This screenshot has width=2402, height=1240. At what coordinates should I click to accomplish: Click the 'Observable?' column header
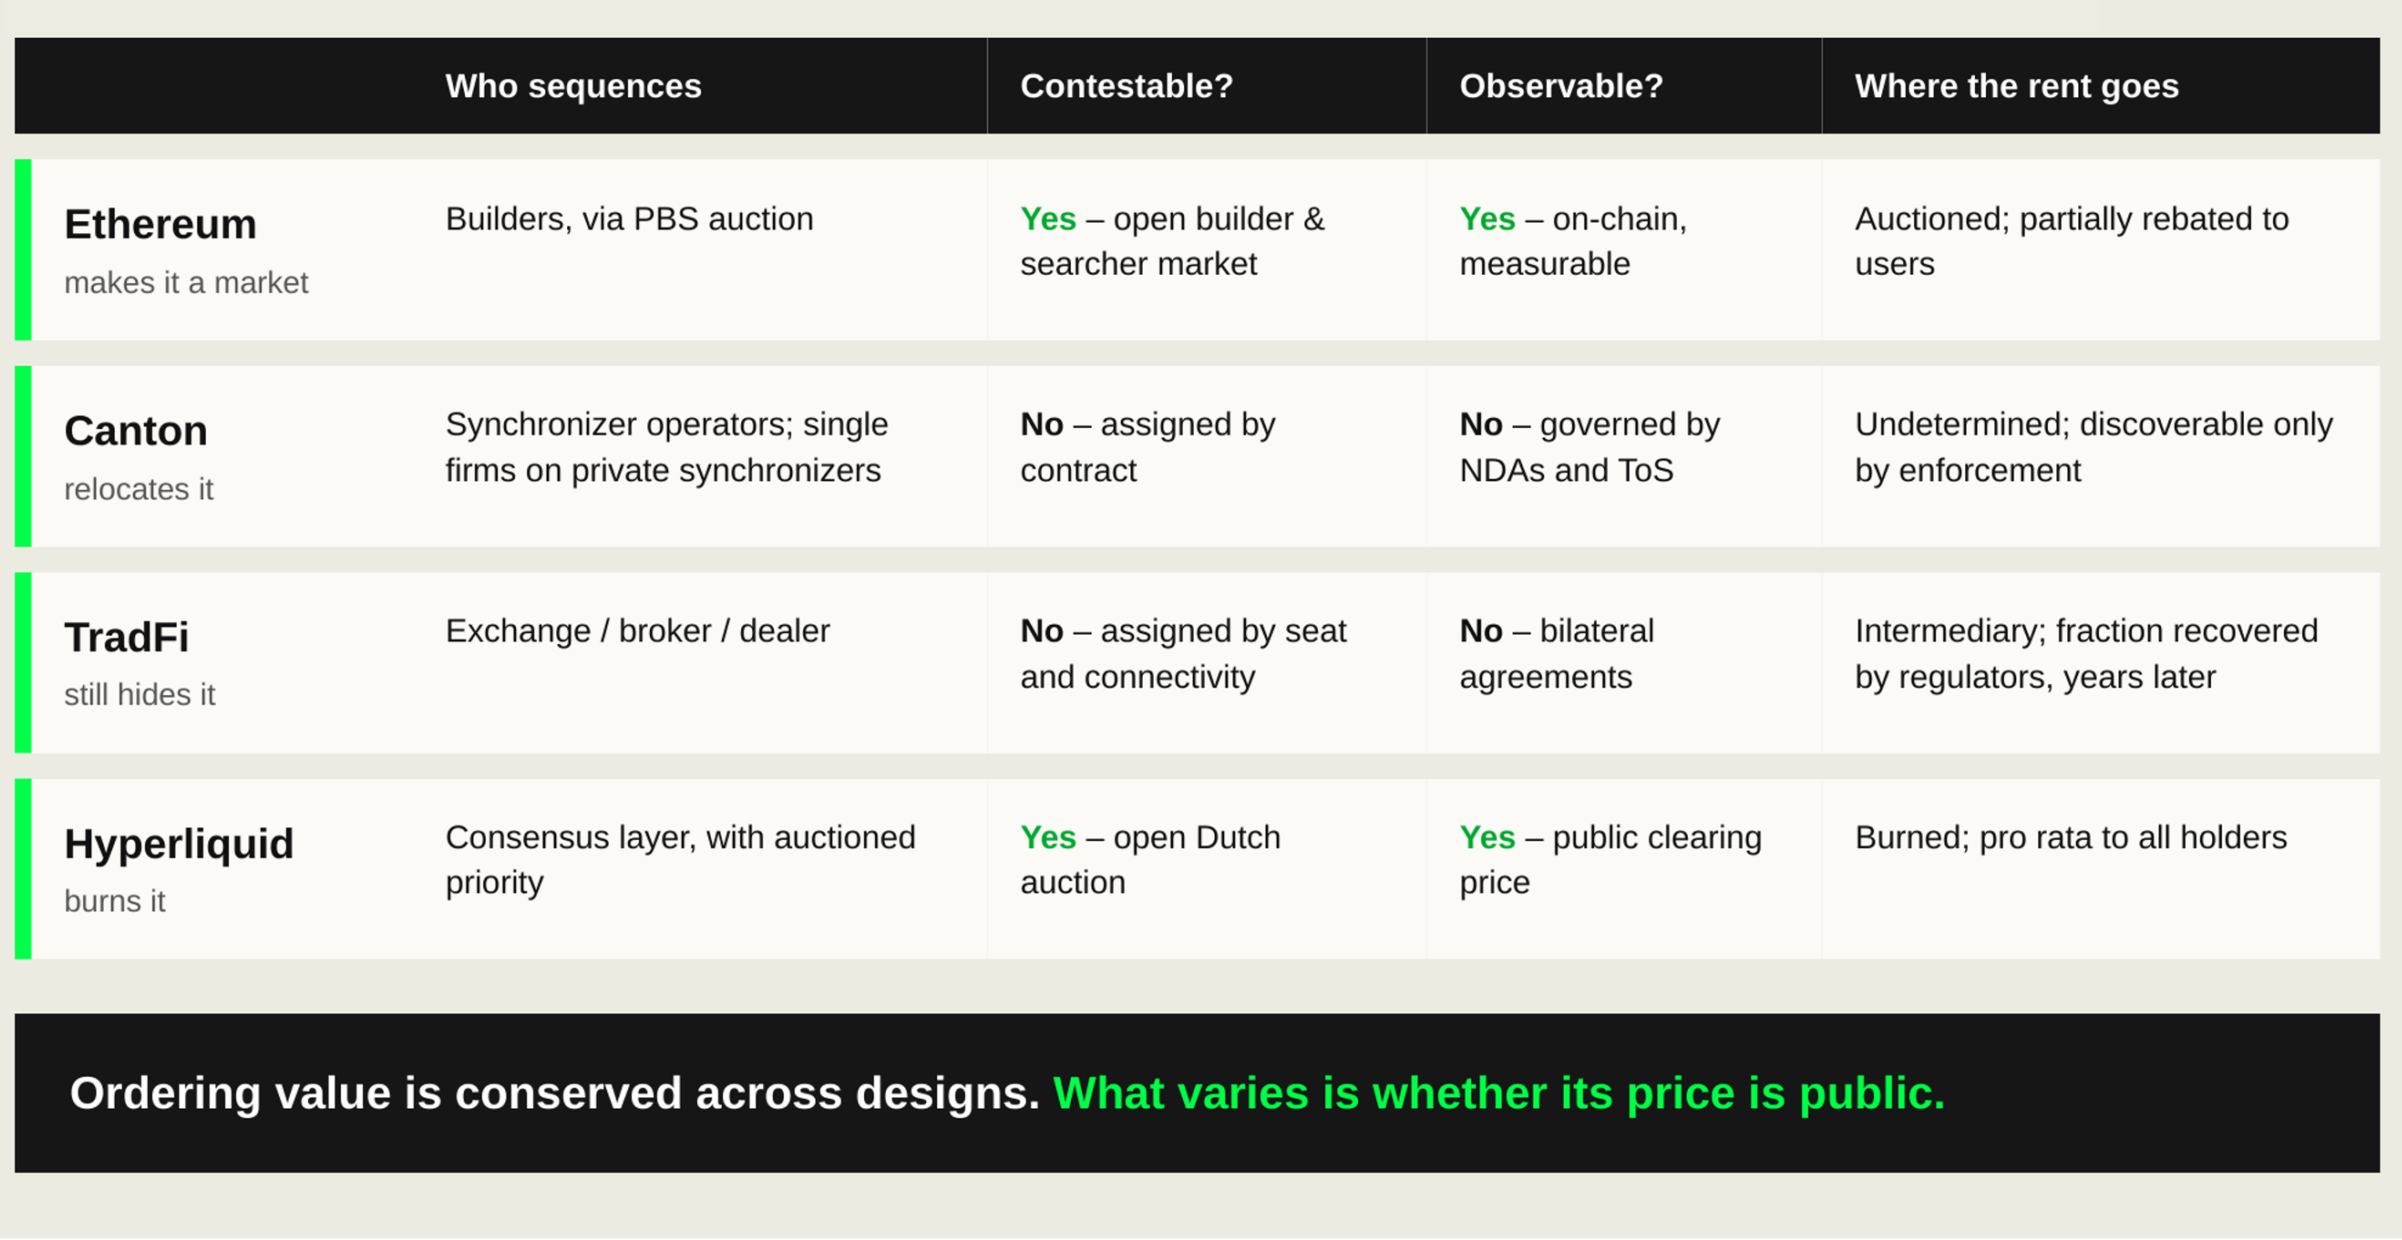click(x=1561, y=86)
